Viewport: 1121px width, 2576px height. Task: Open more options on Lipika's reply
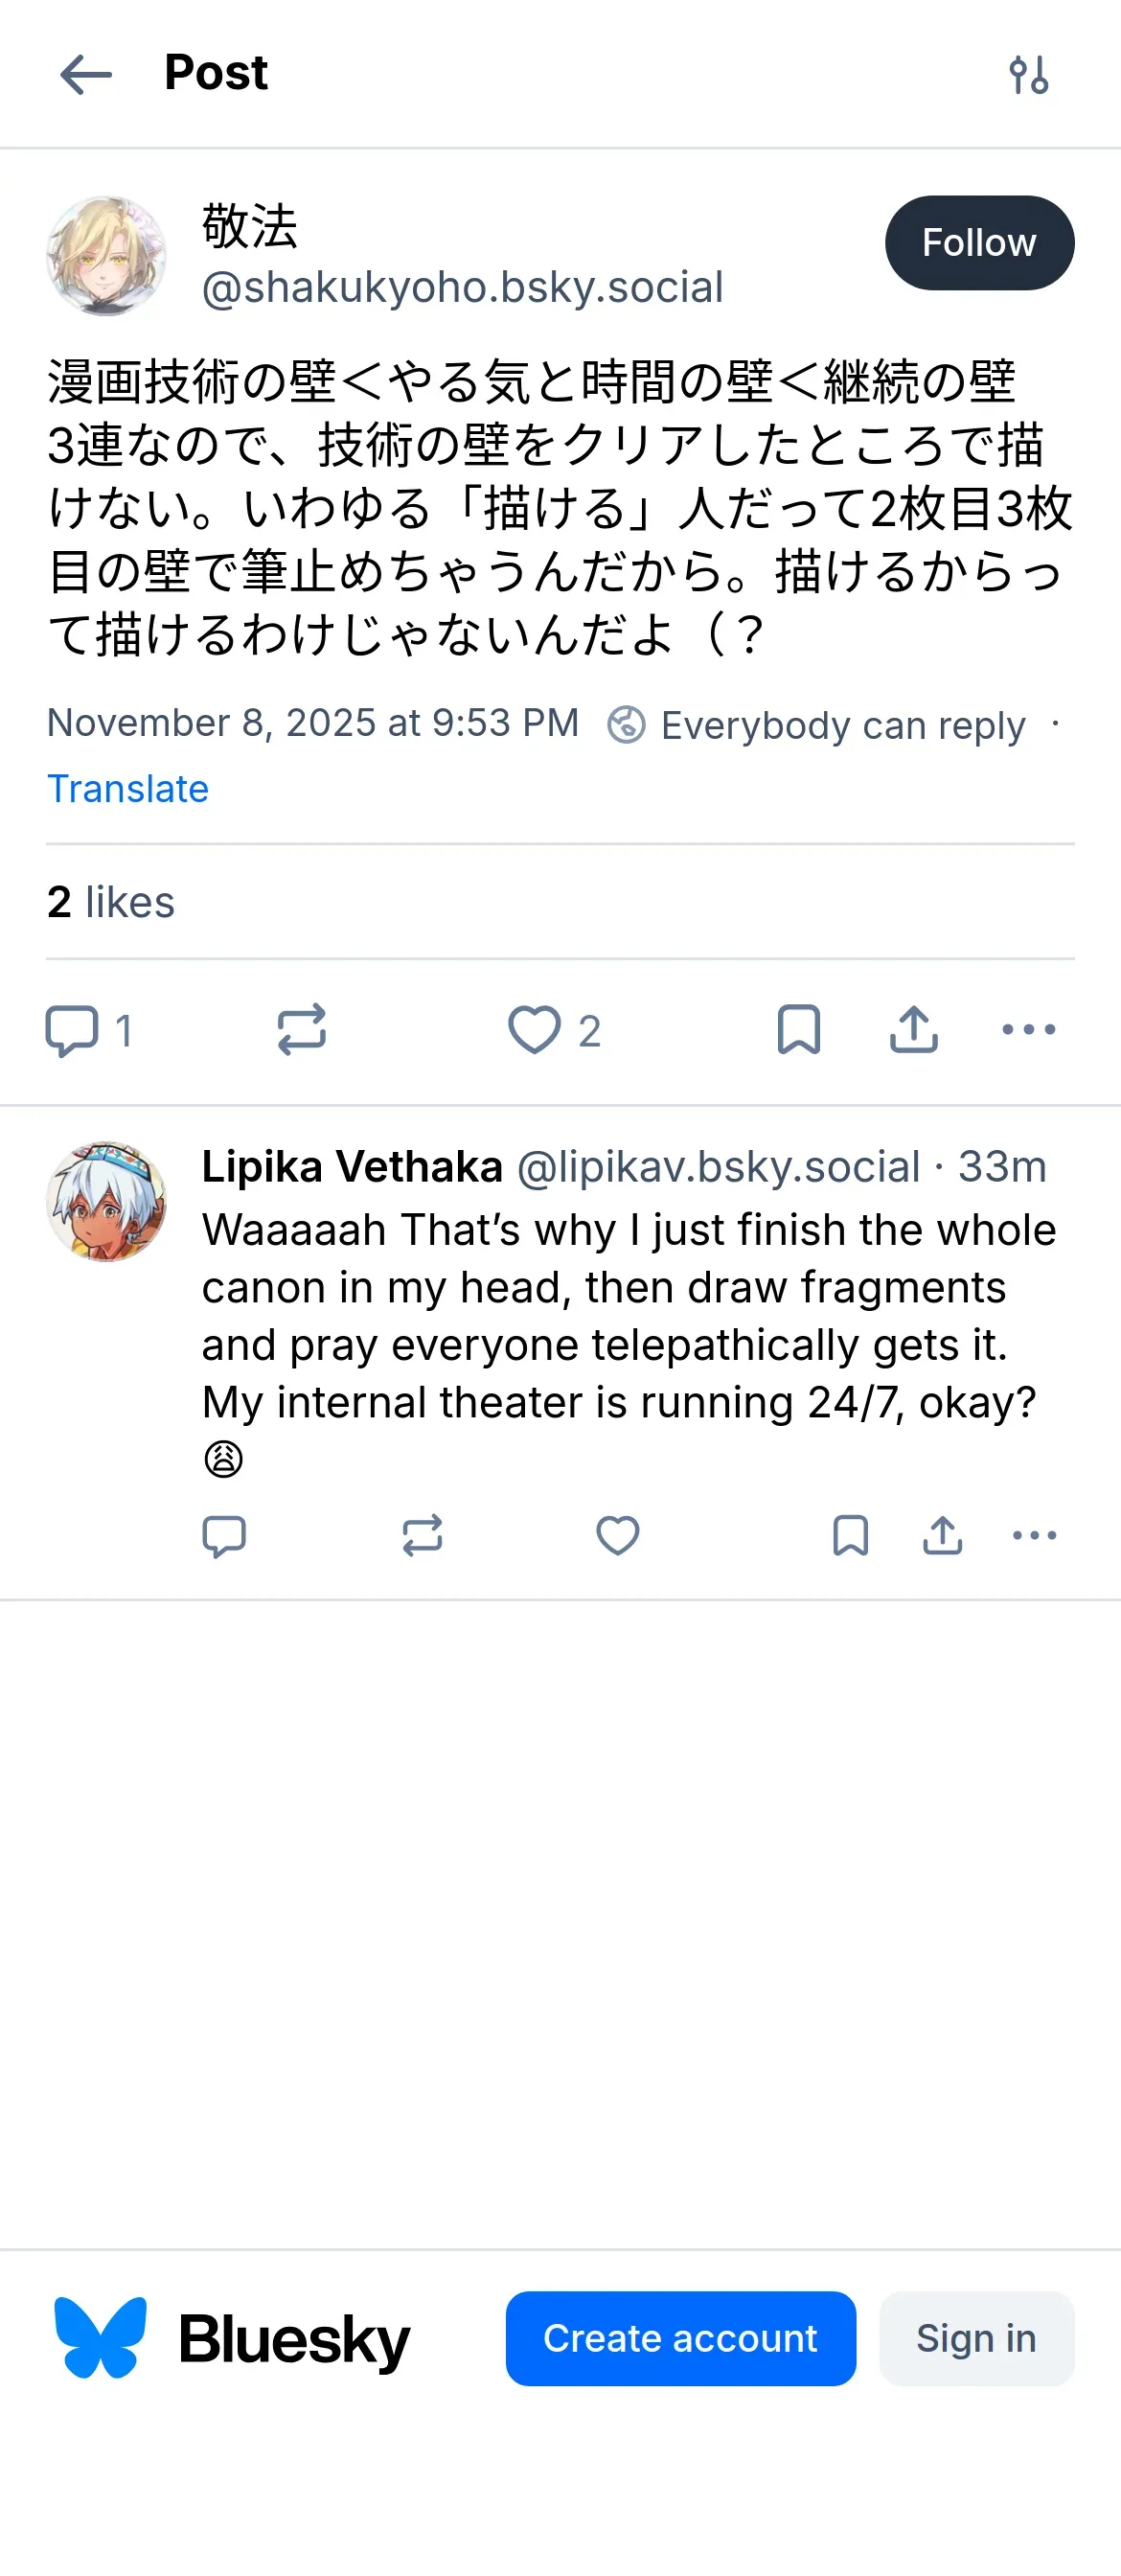click(x=1034, y=1536)
